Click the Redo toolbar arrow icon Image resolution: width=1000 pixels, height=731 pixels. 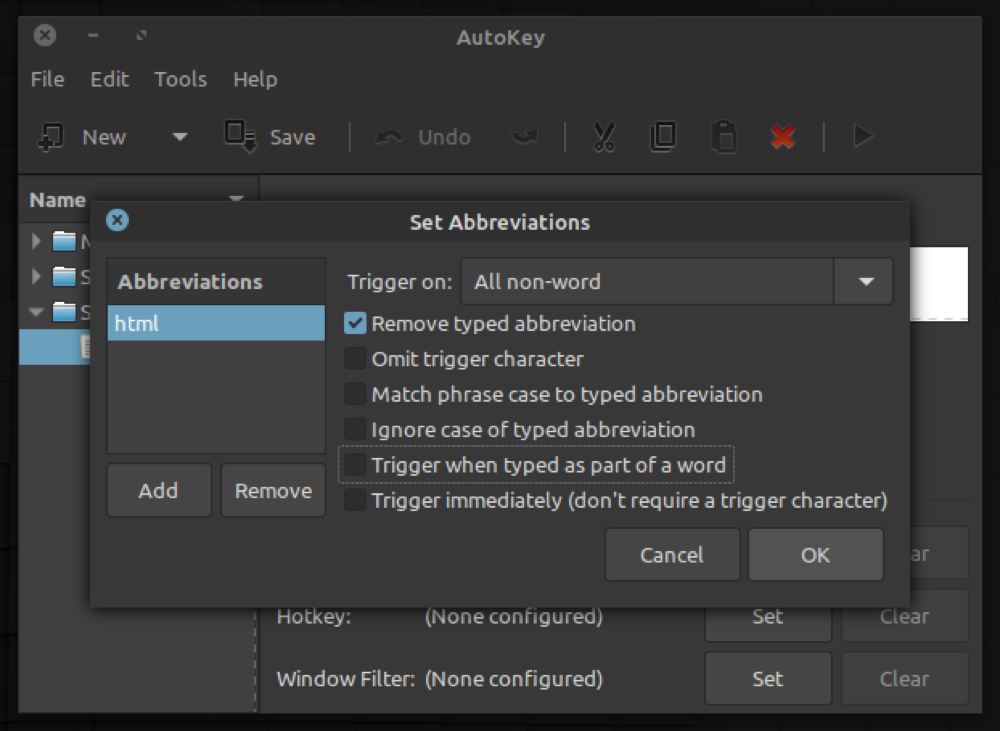524,137
